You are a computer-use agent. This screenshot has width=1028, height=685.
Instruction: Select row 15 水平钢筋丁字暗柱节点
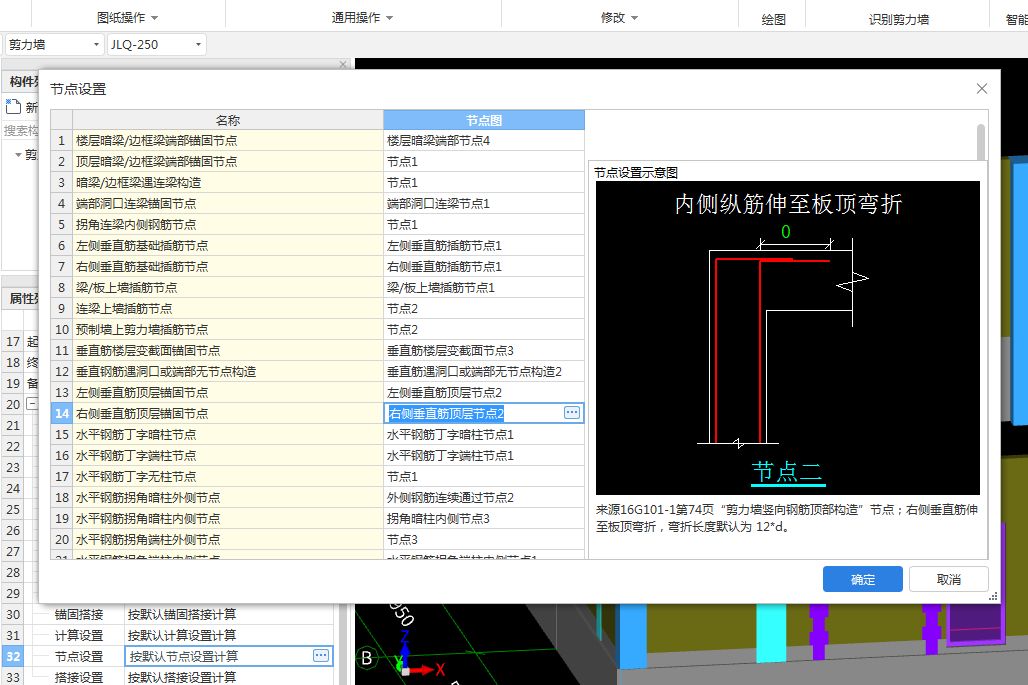(227, 434)
